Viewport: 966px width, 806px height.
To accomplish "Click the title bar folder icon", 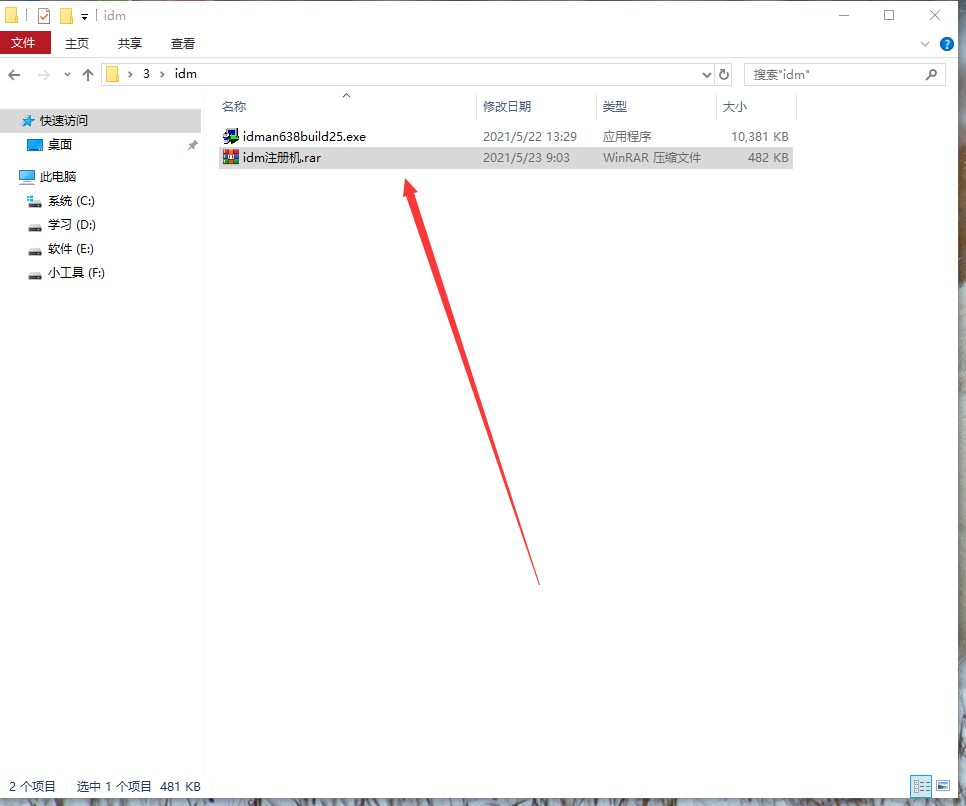I will click(x=11, y=15).
